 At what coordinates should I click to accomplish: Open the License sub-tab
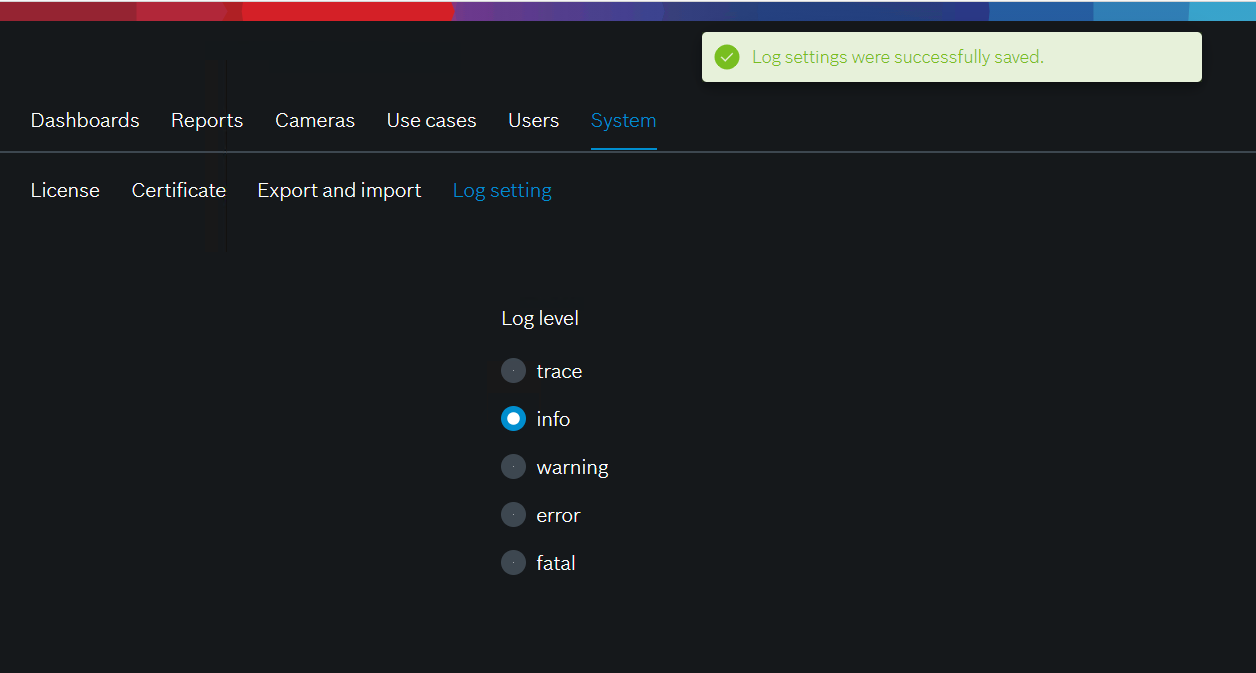pos(65,190)
